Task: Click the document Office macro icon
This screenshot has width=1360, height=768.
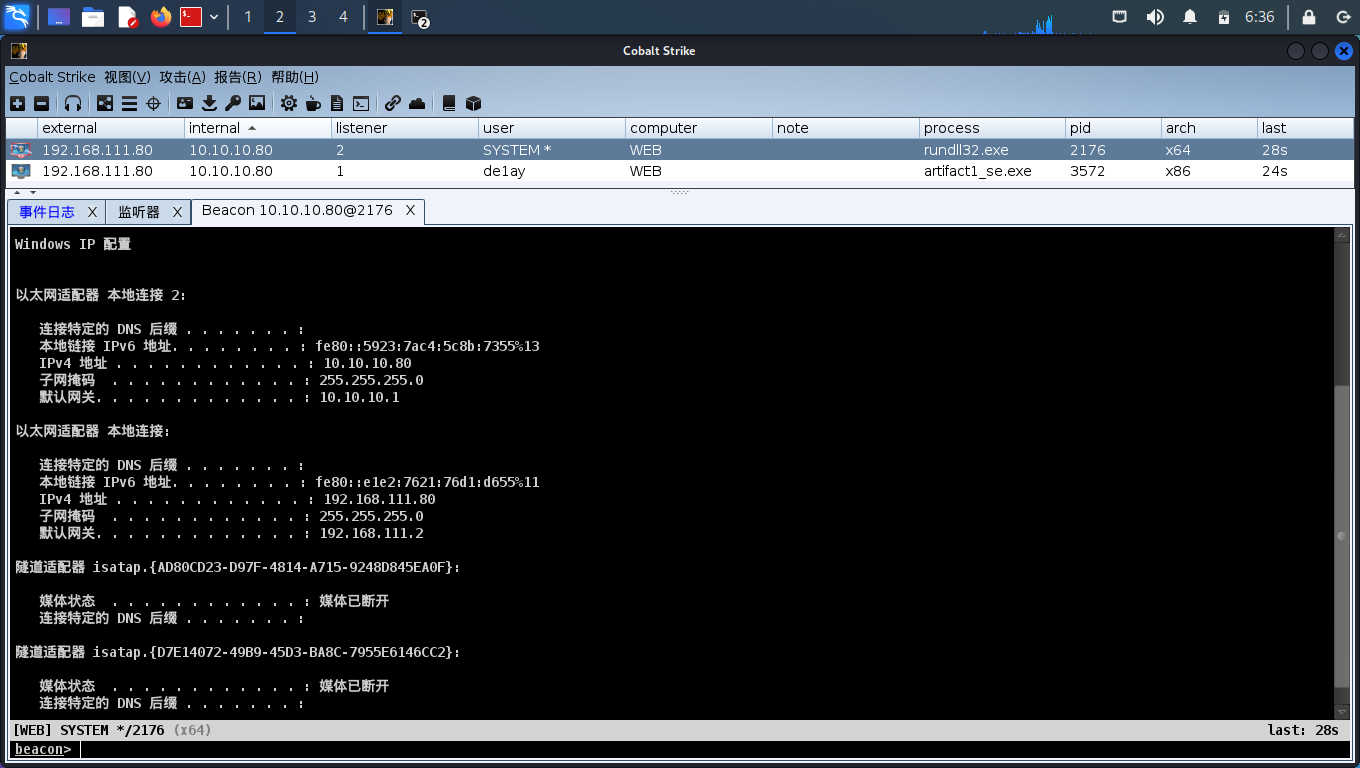Action: [337, 103]
